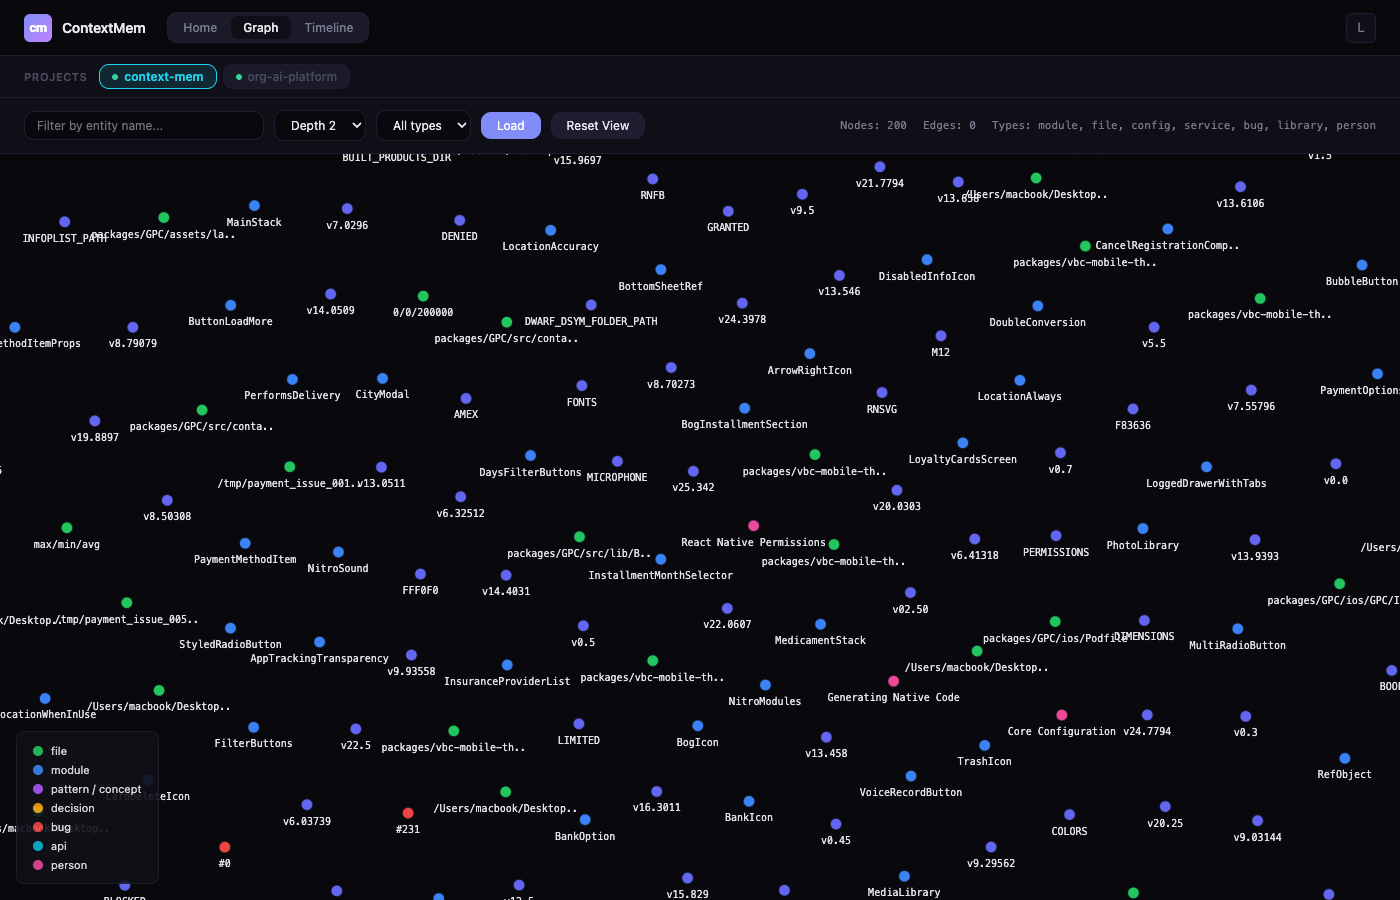Click the Core Configuration node
Viewport: 1400px width, 900px height.
coord(1061,715)
